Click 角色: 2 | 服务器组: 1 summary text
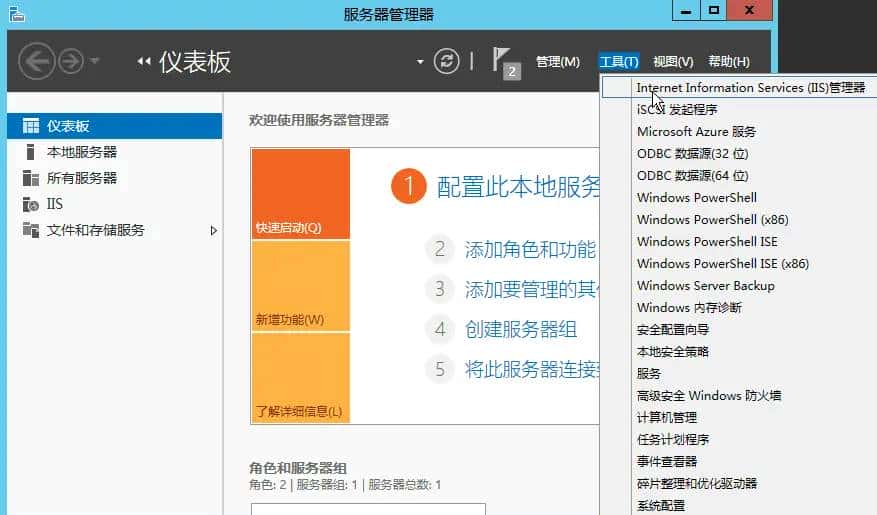This screenshot has width=877, height=515. [345, 485]
